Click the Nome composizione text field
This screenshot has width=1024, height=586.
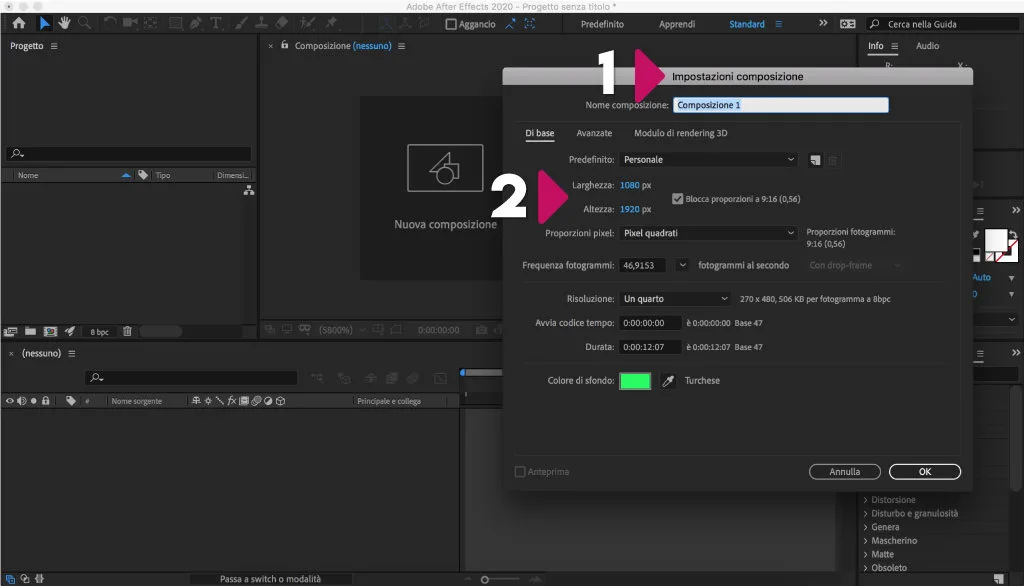coord(781,104)
